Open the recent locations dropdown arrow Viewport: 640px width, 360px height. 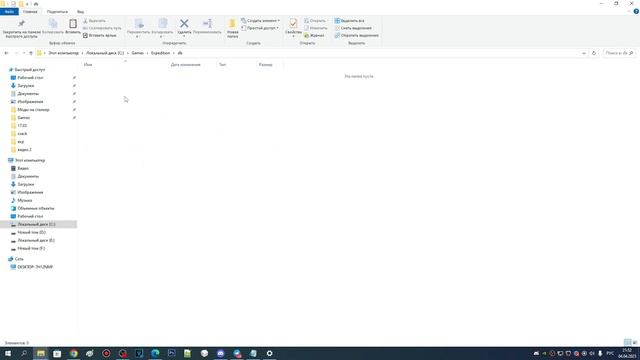pyautogui.click(x=24, y=53)
